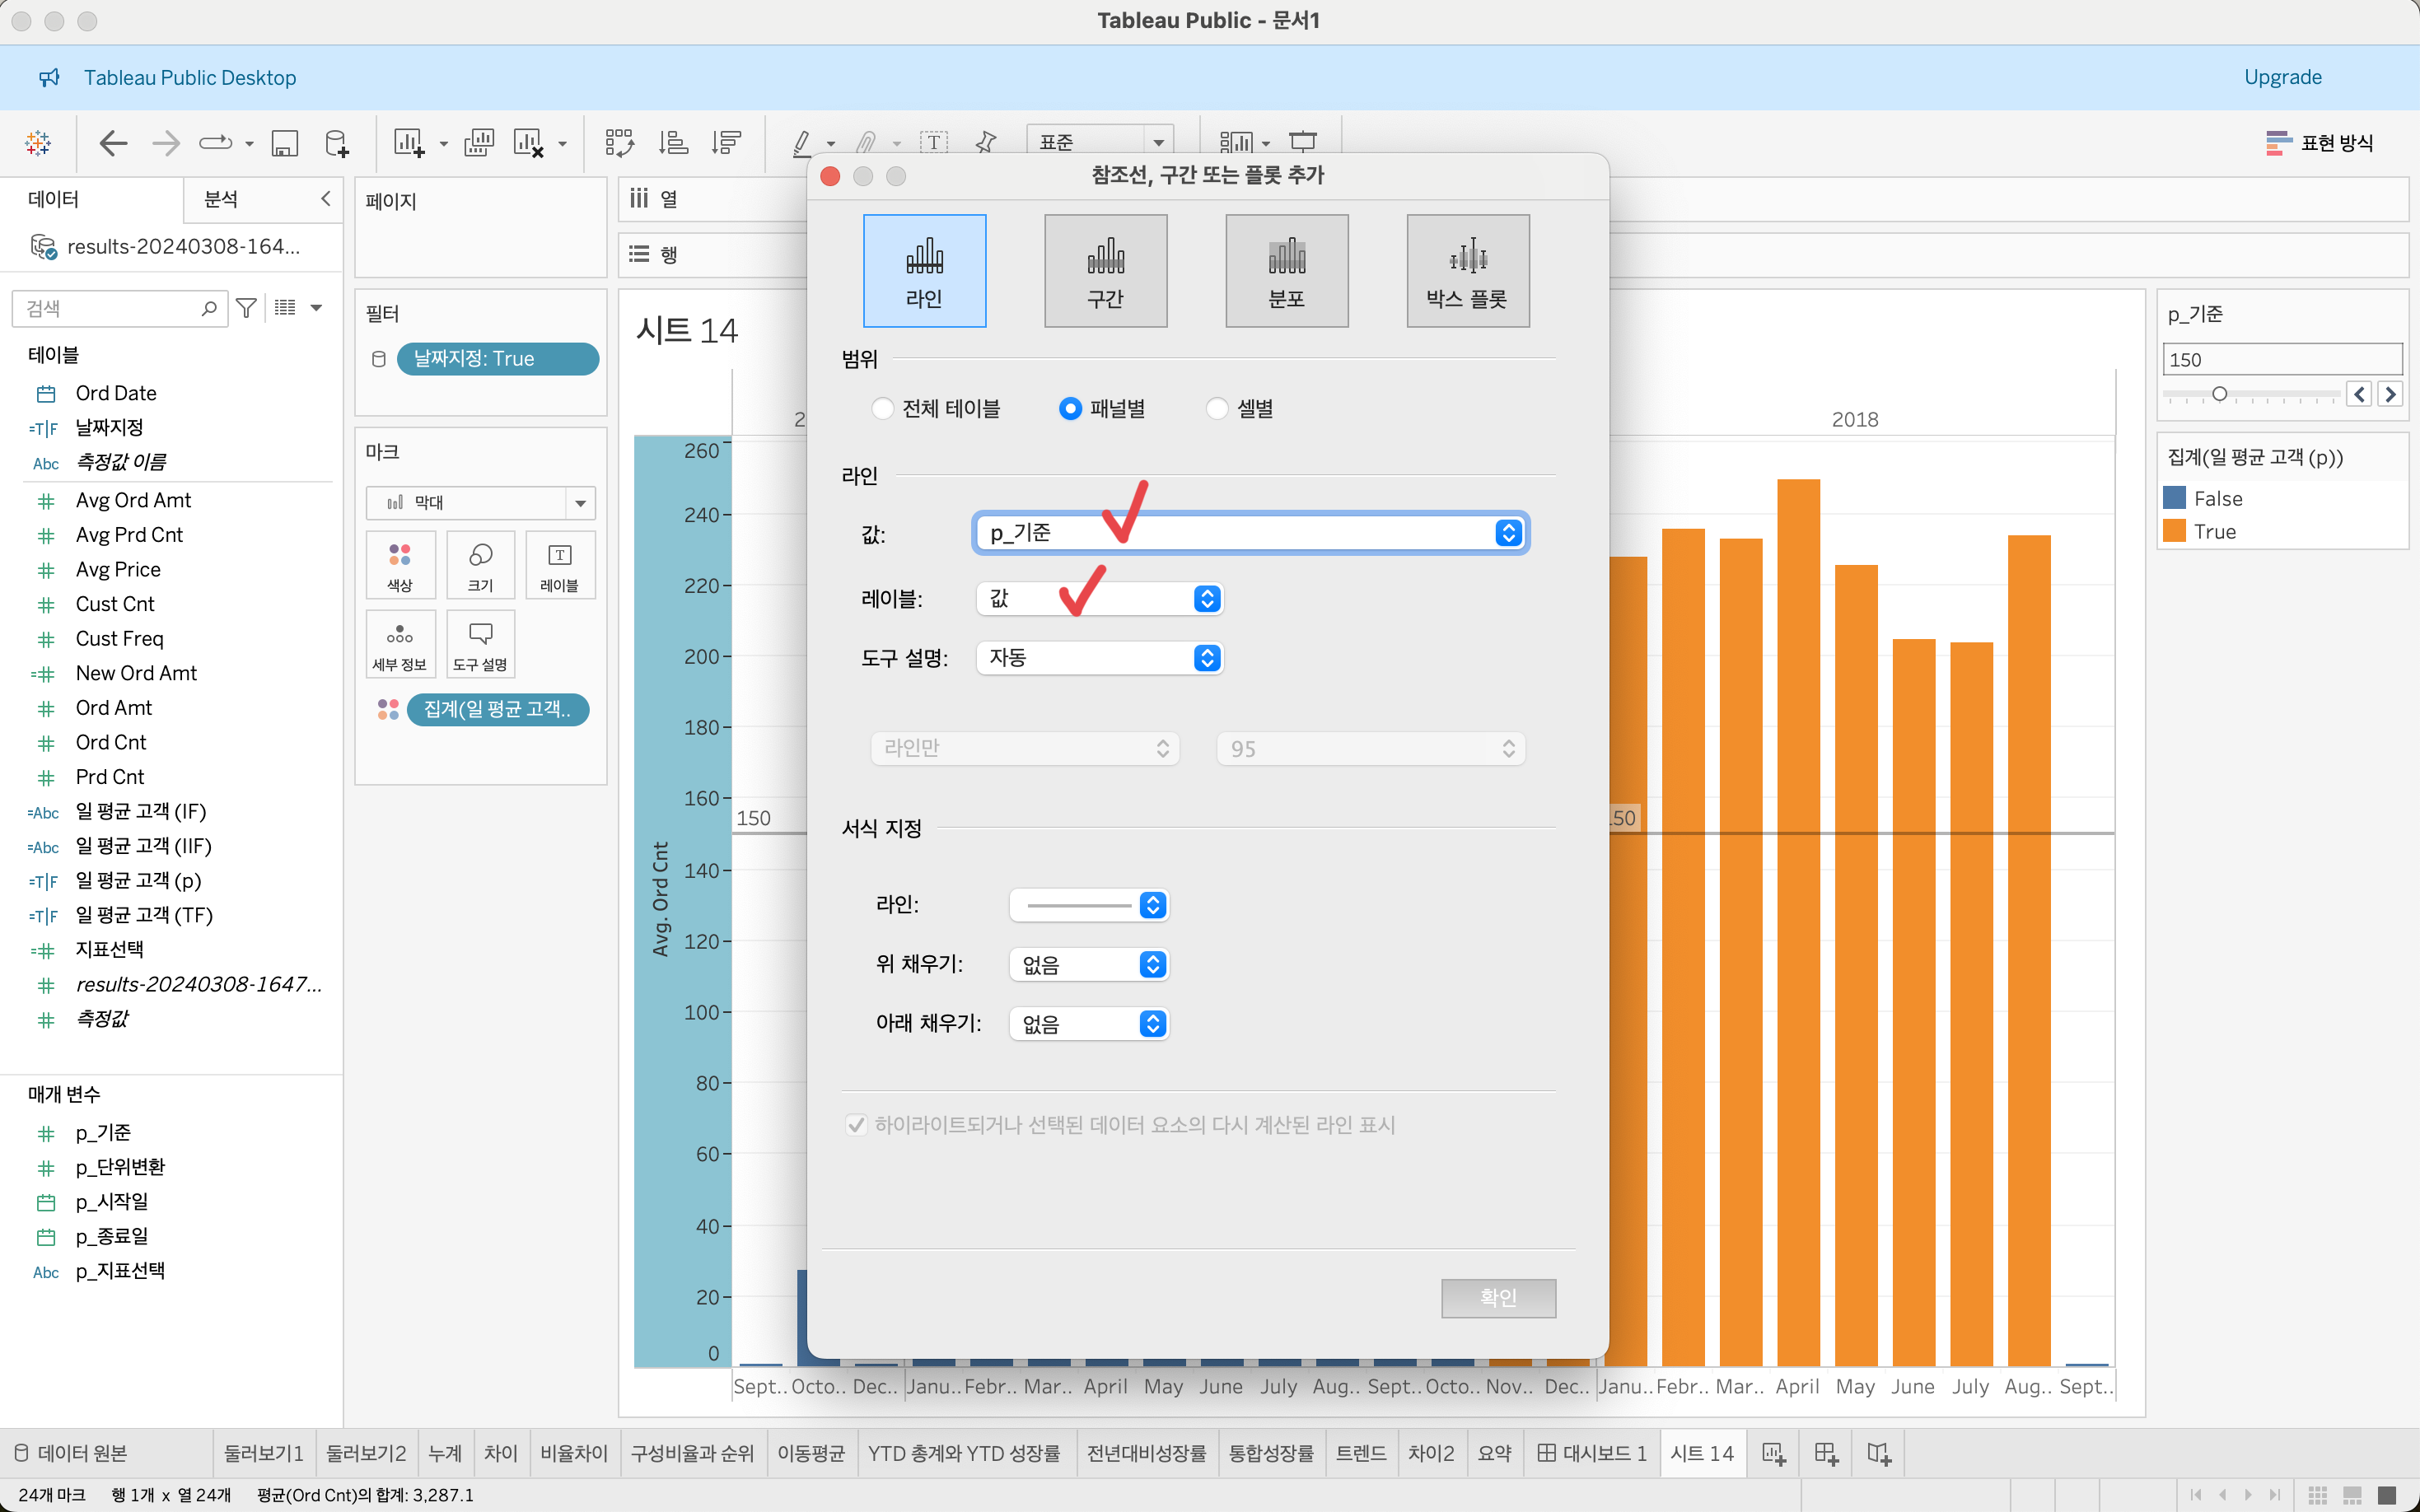This screenshot has width=2420, height=1512.
Task: Select the 셀별 radio button
Action: 1217,408
